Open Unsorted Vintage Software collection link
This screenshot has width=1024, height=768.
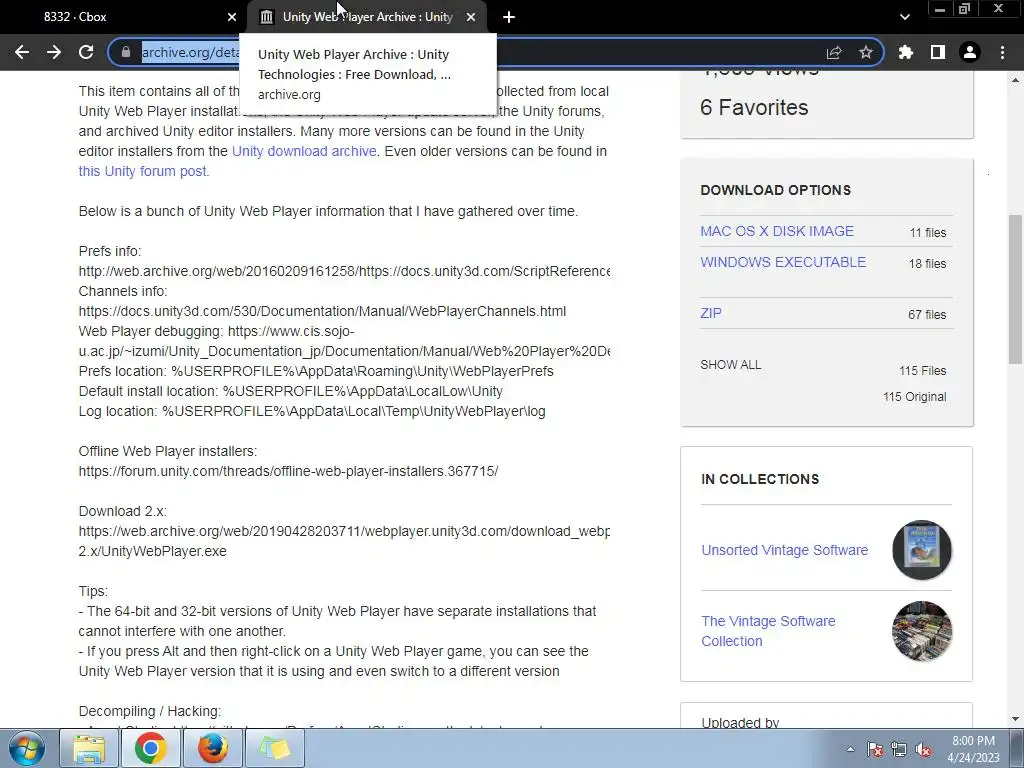(x=784, y=550)
